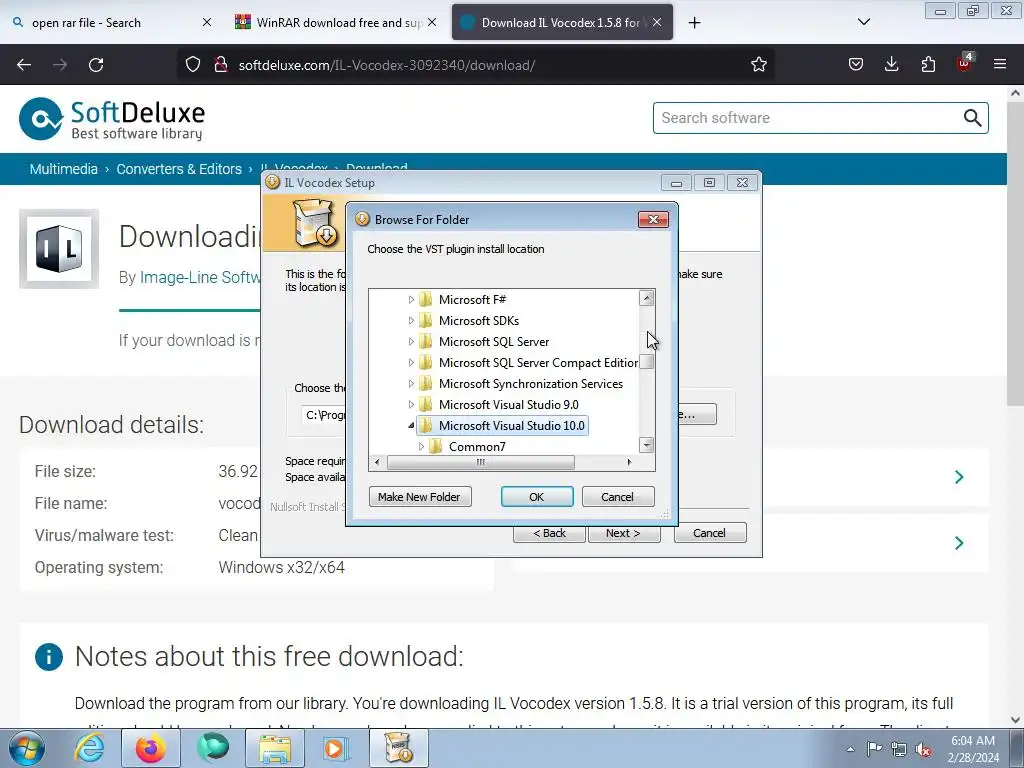
Task: Expand the Common7 folder
Action: click(x=421, y=447)
